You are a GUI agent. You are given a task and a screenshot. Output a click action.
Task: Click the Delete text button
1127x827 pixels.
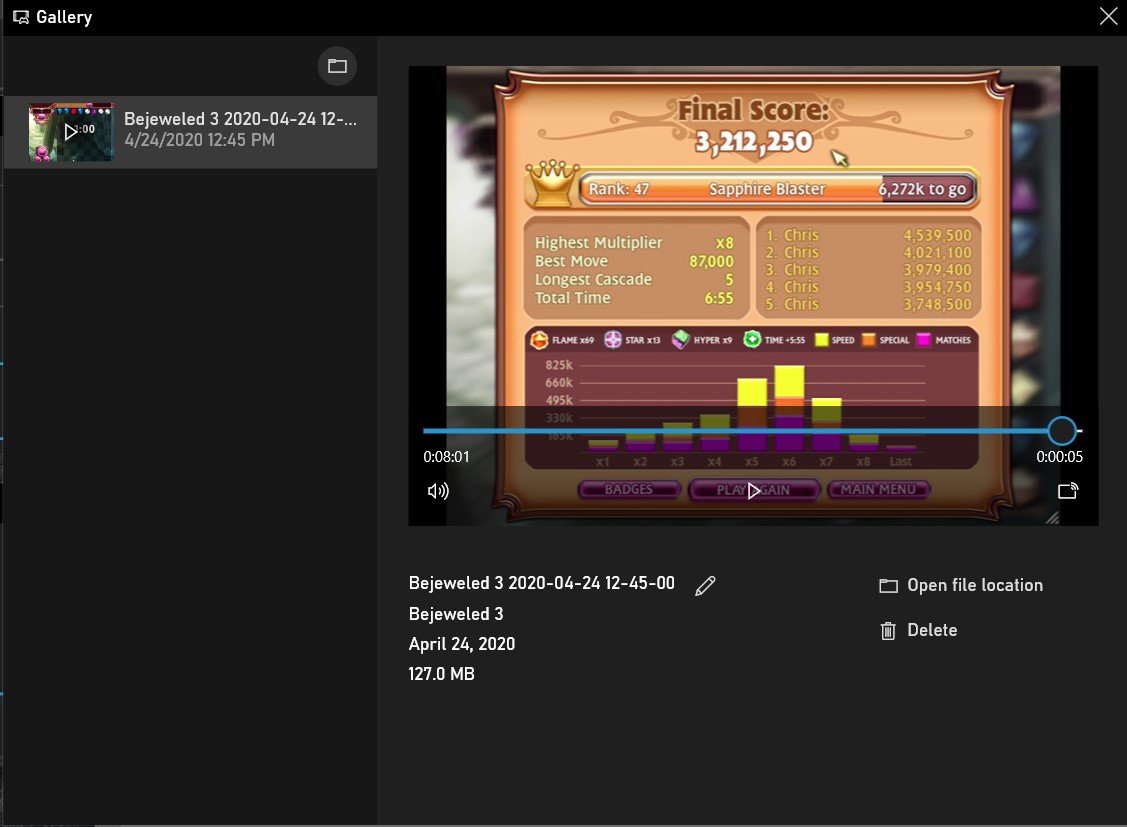point(932,630)
